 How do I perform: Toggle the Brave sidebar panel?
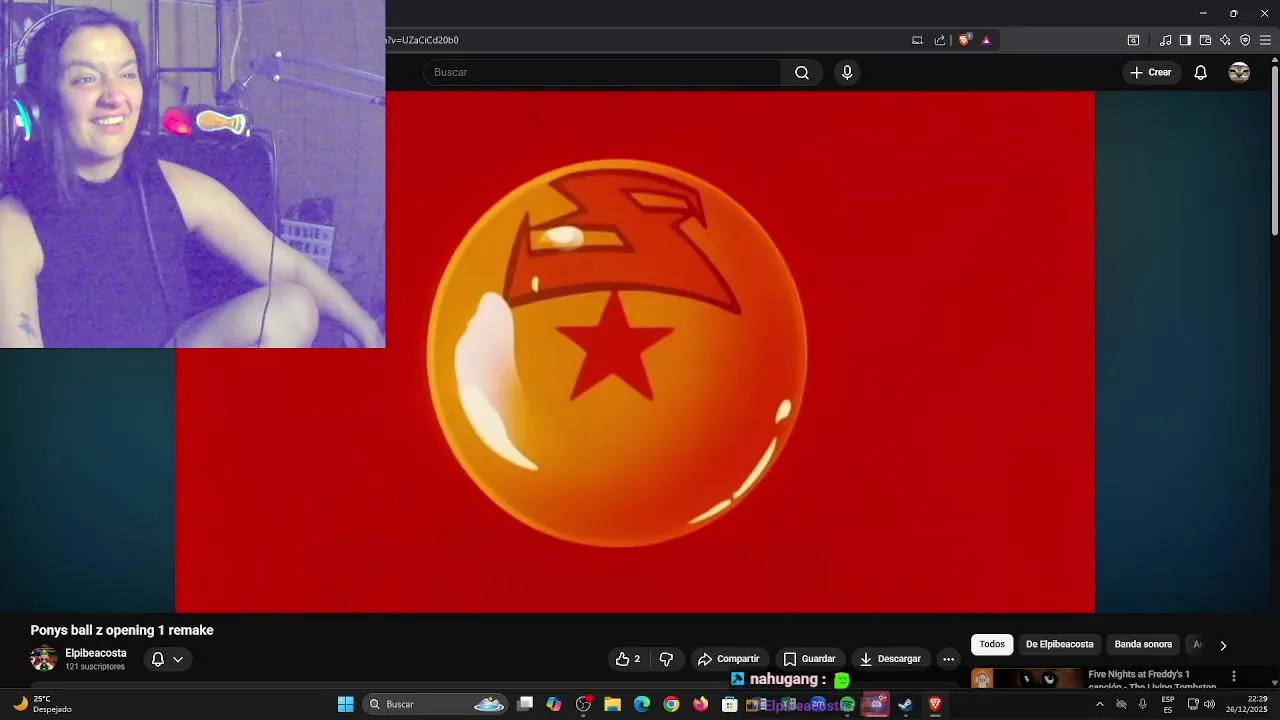[1185, 40]
